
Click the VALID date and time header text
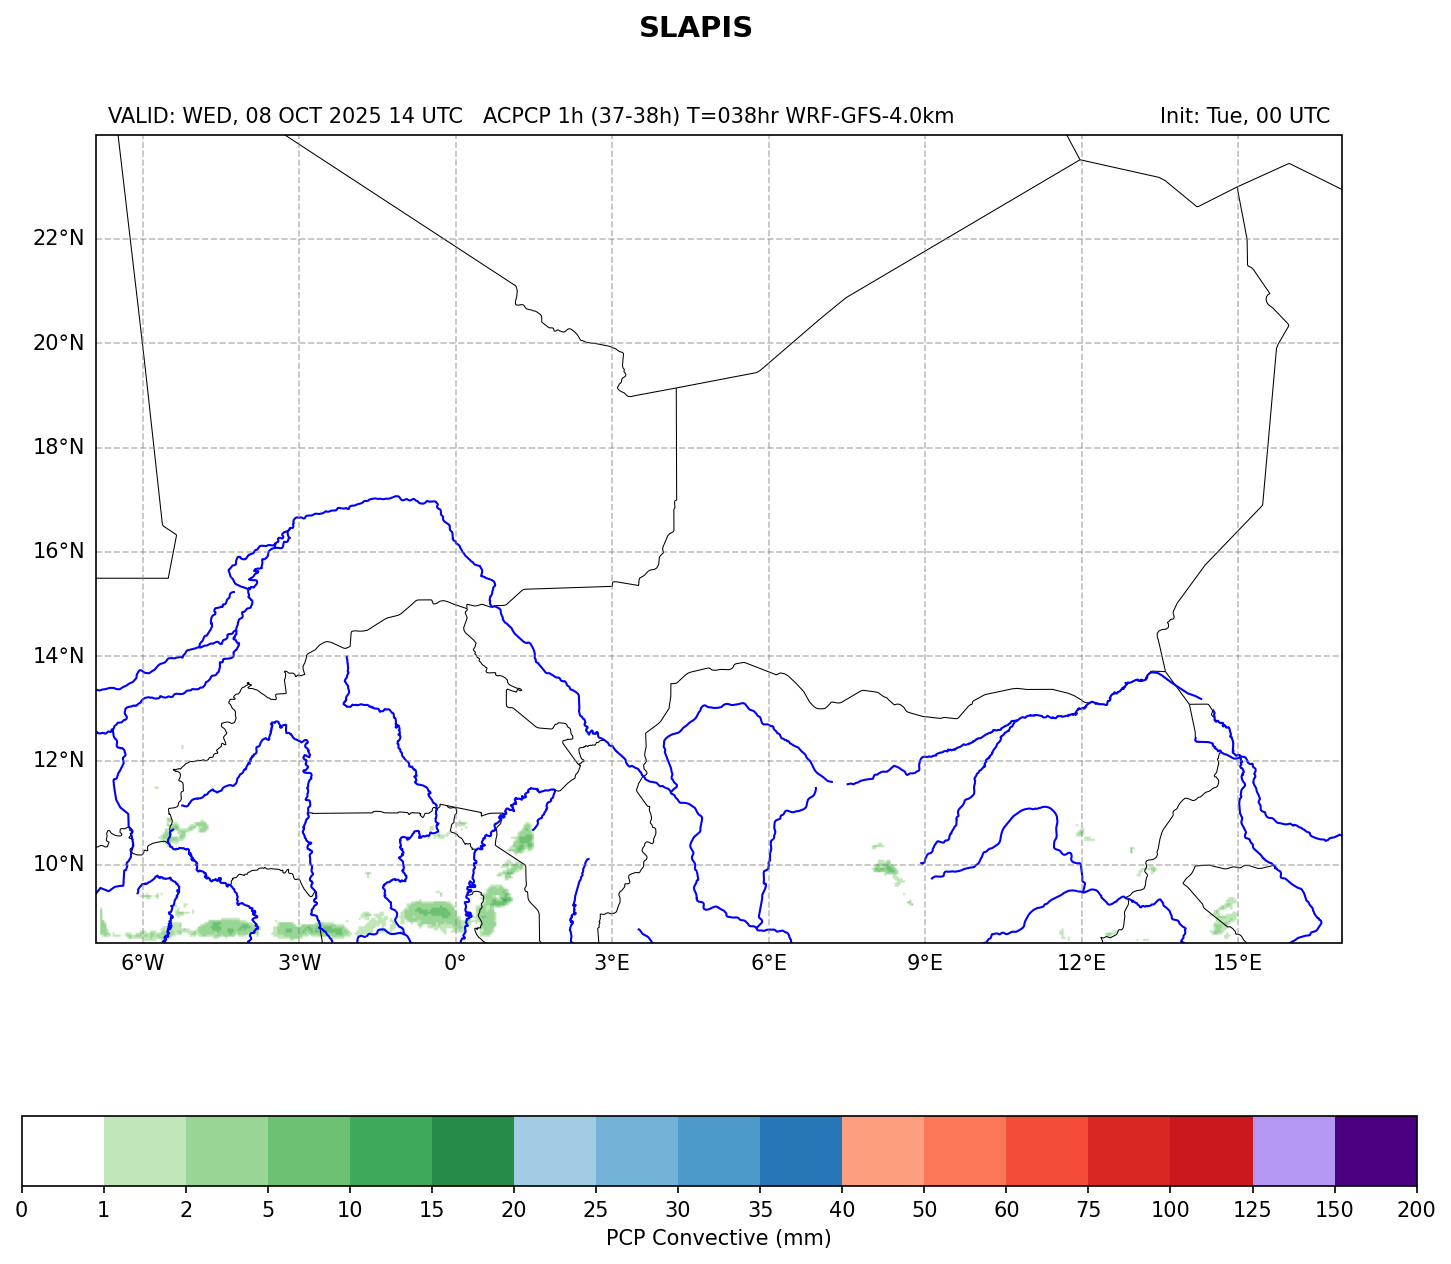pos(285,116)
